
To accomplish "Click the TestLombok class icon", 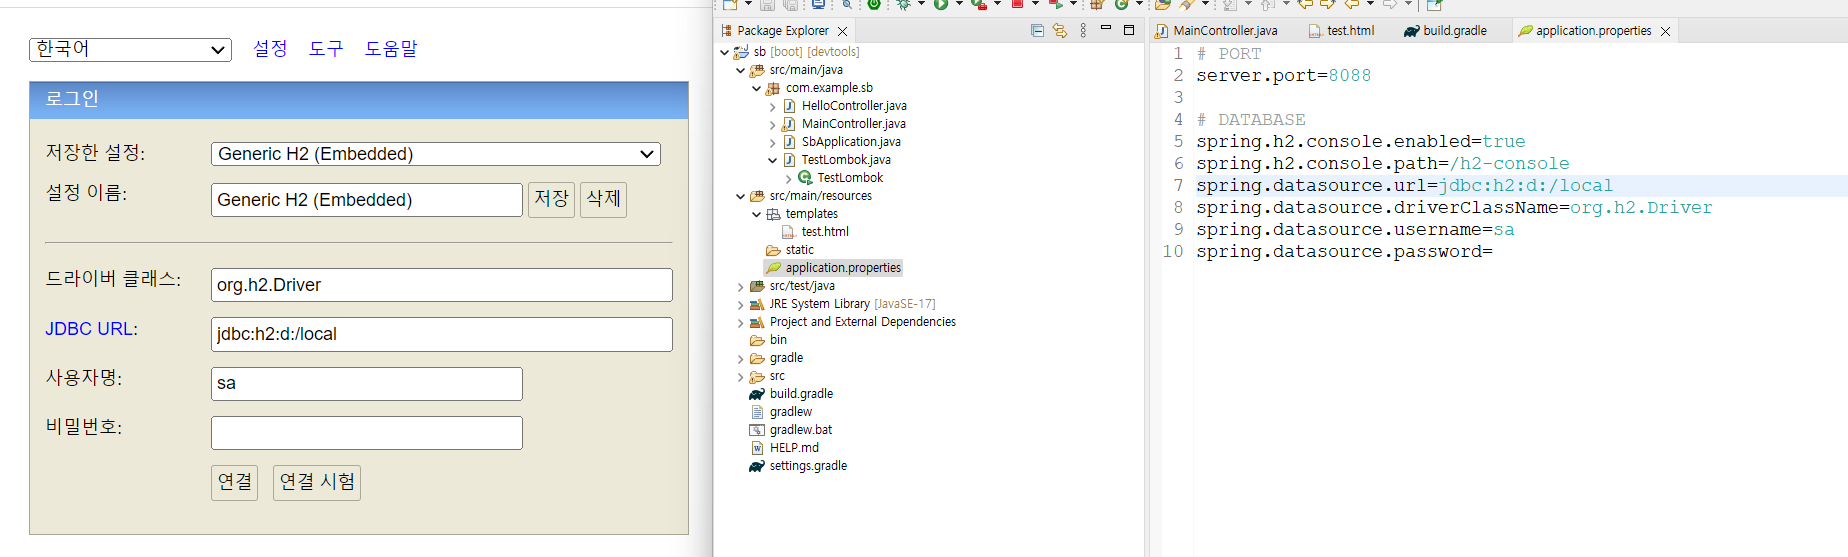I will pyautogui.click(x=805, y=178).
